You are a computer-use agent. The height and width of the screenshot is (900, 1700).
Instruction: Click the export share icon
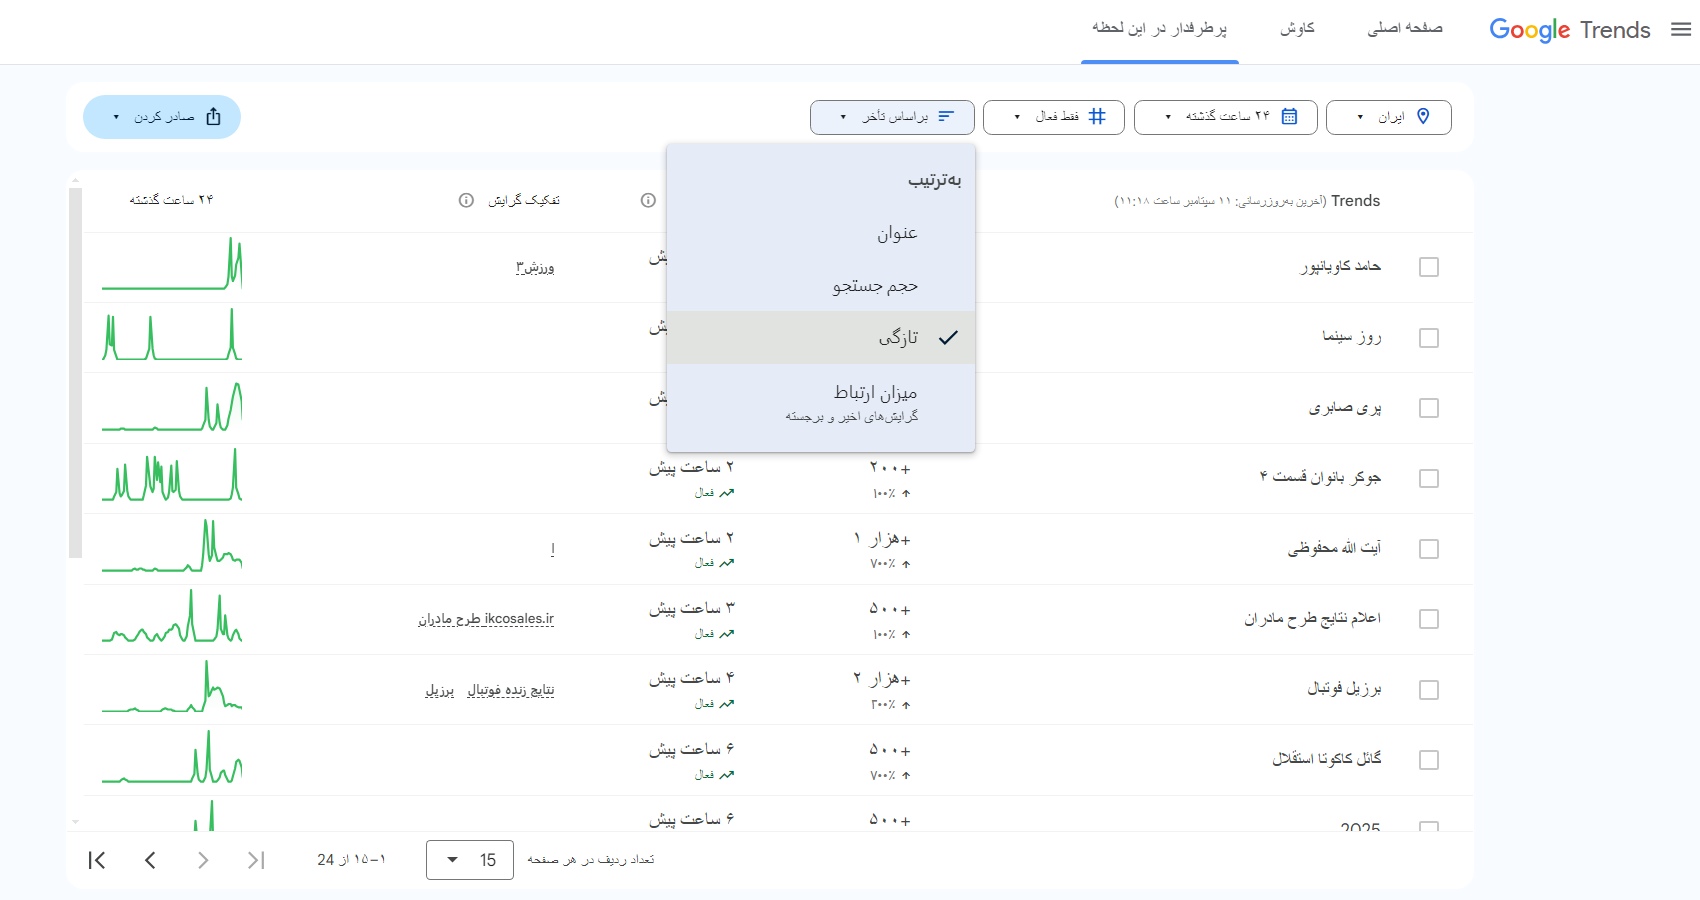pyautogui.click(x=213, y=117)
